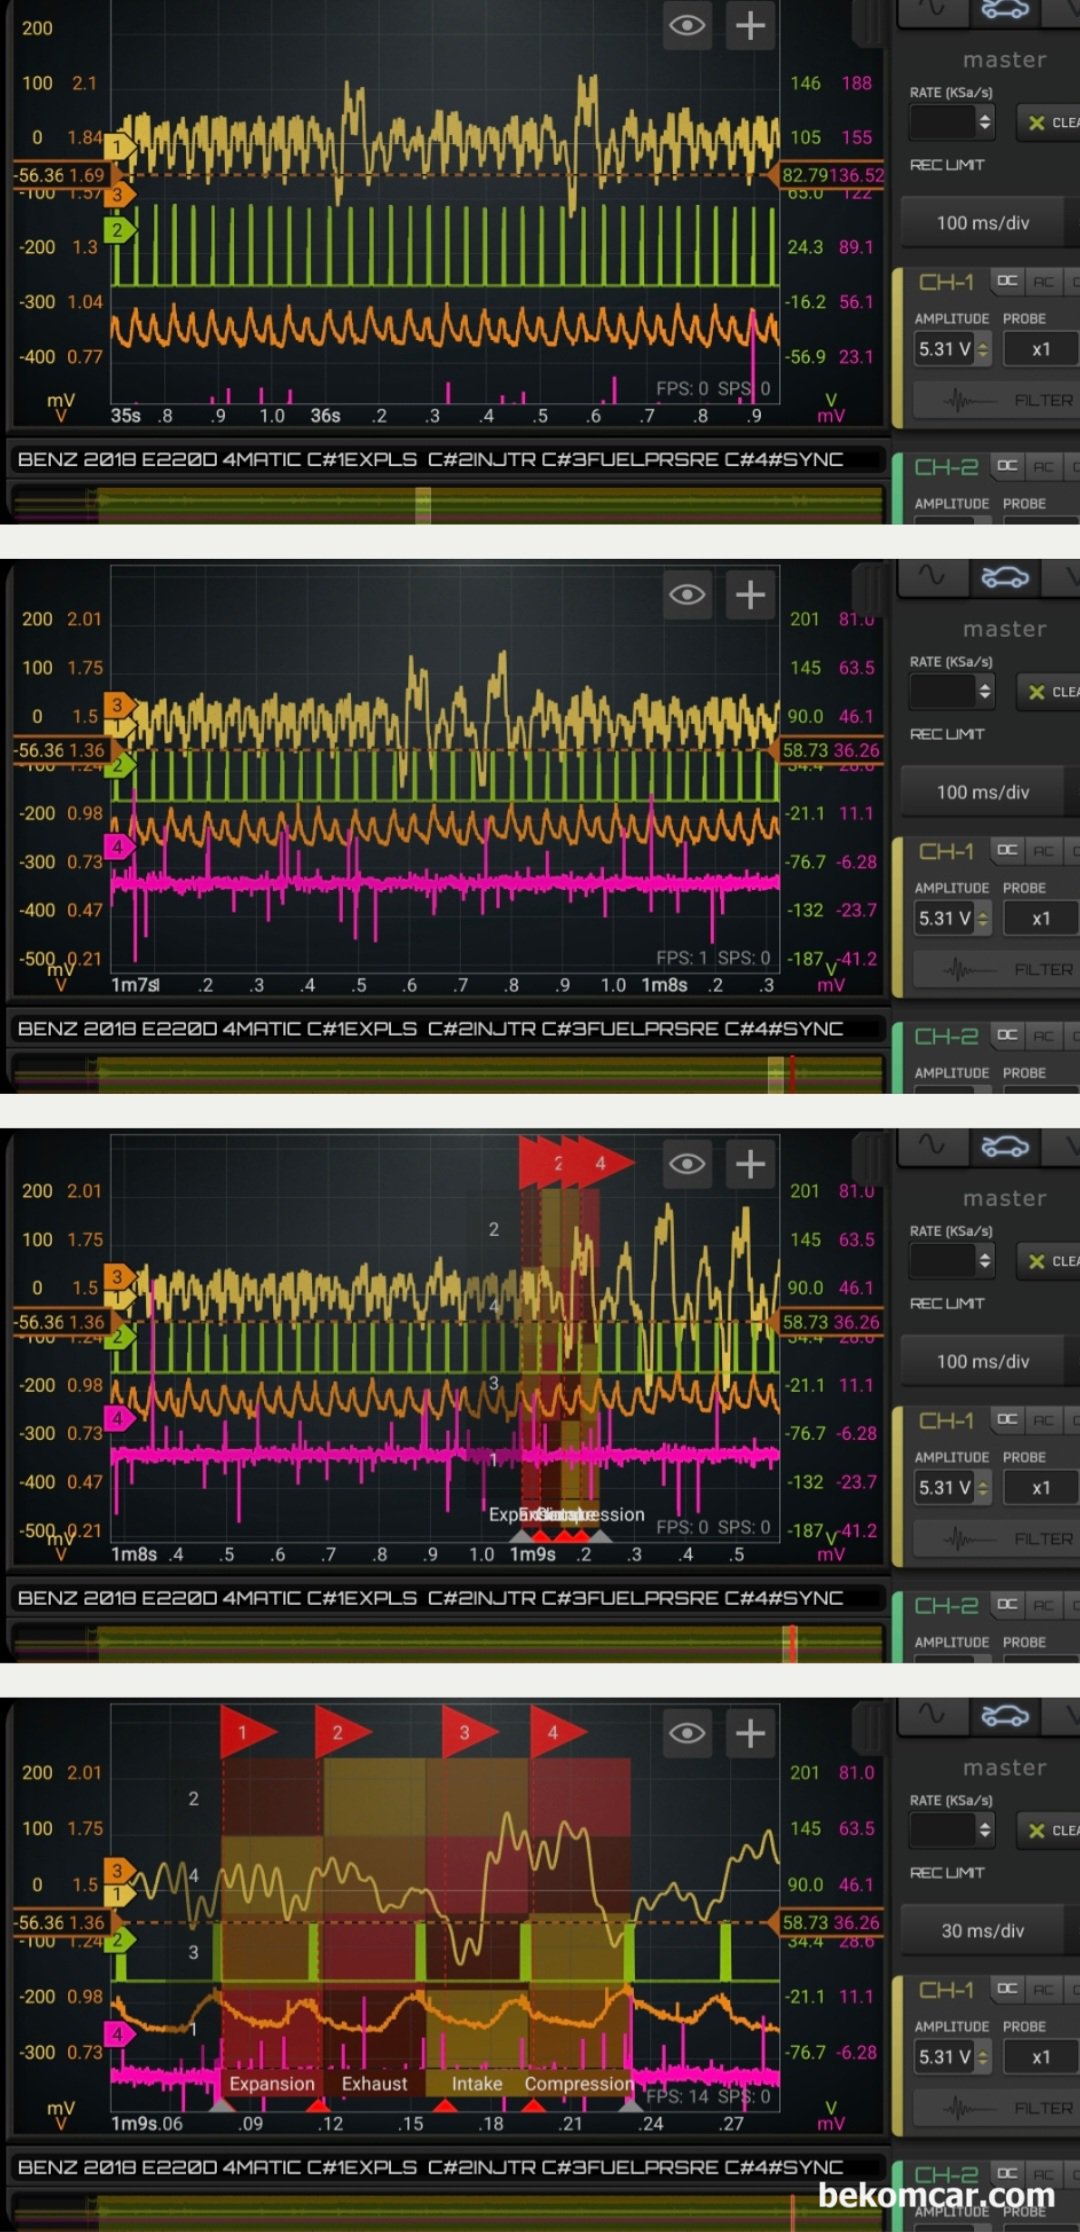The width and height of the screenshot is (1080, 2232).
Task: Enable CH-1 DC coupling beside the 35s chart
Action: click(1007, 281)
